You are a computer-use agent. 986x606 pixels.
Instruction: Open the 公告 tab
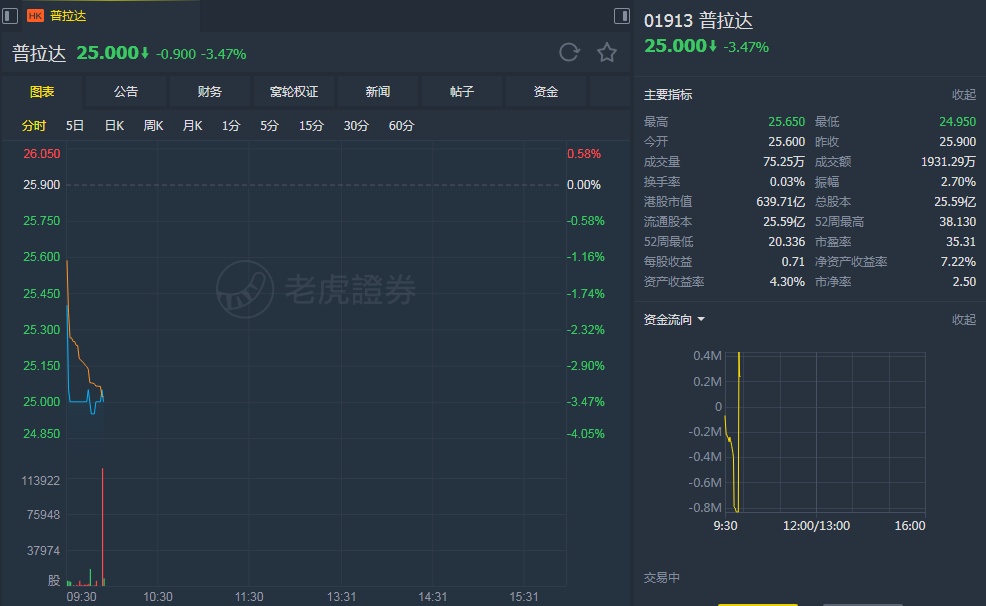point(126,92)
